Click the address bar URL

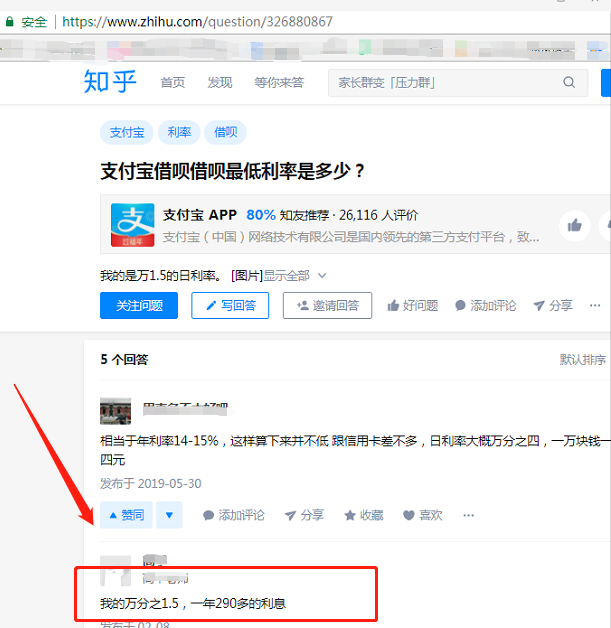pos(197,21)
